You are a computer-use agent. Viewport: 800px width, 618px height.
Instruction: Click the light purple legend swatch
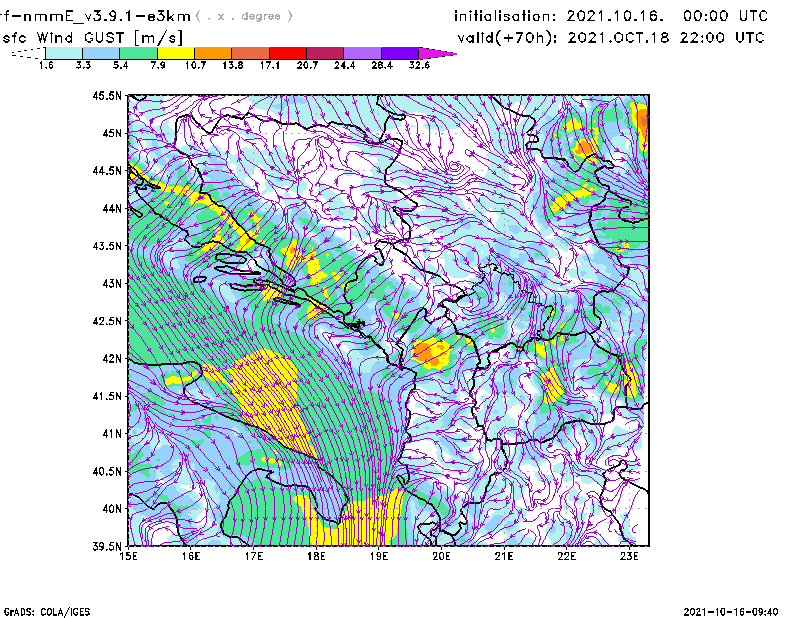point(363,53)
